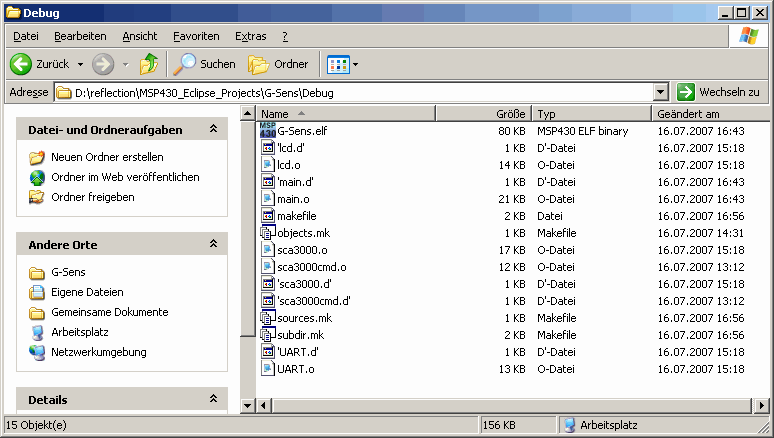The height and width of the screenshot is (438, 774).
Task: Toggle the Ordner folders pane button
Action: pos(277,64)
